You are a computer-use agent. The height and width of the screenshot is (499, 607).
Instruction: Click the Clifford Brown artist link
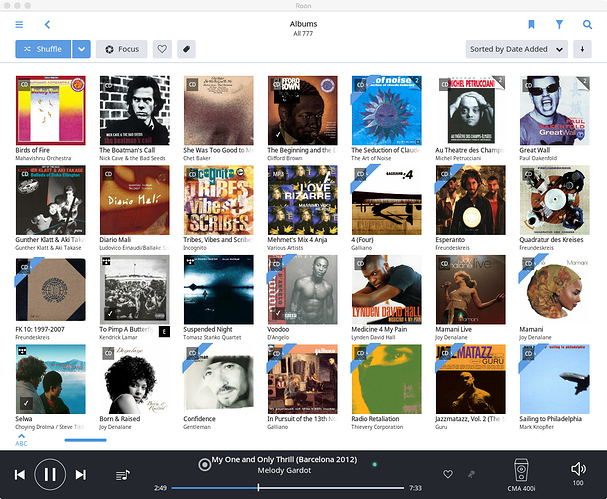click(x=285, y=158)
